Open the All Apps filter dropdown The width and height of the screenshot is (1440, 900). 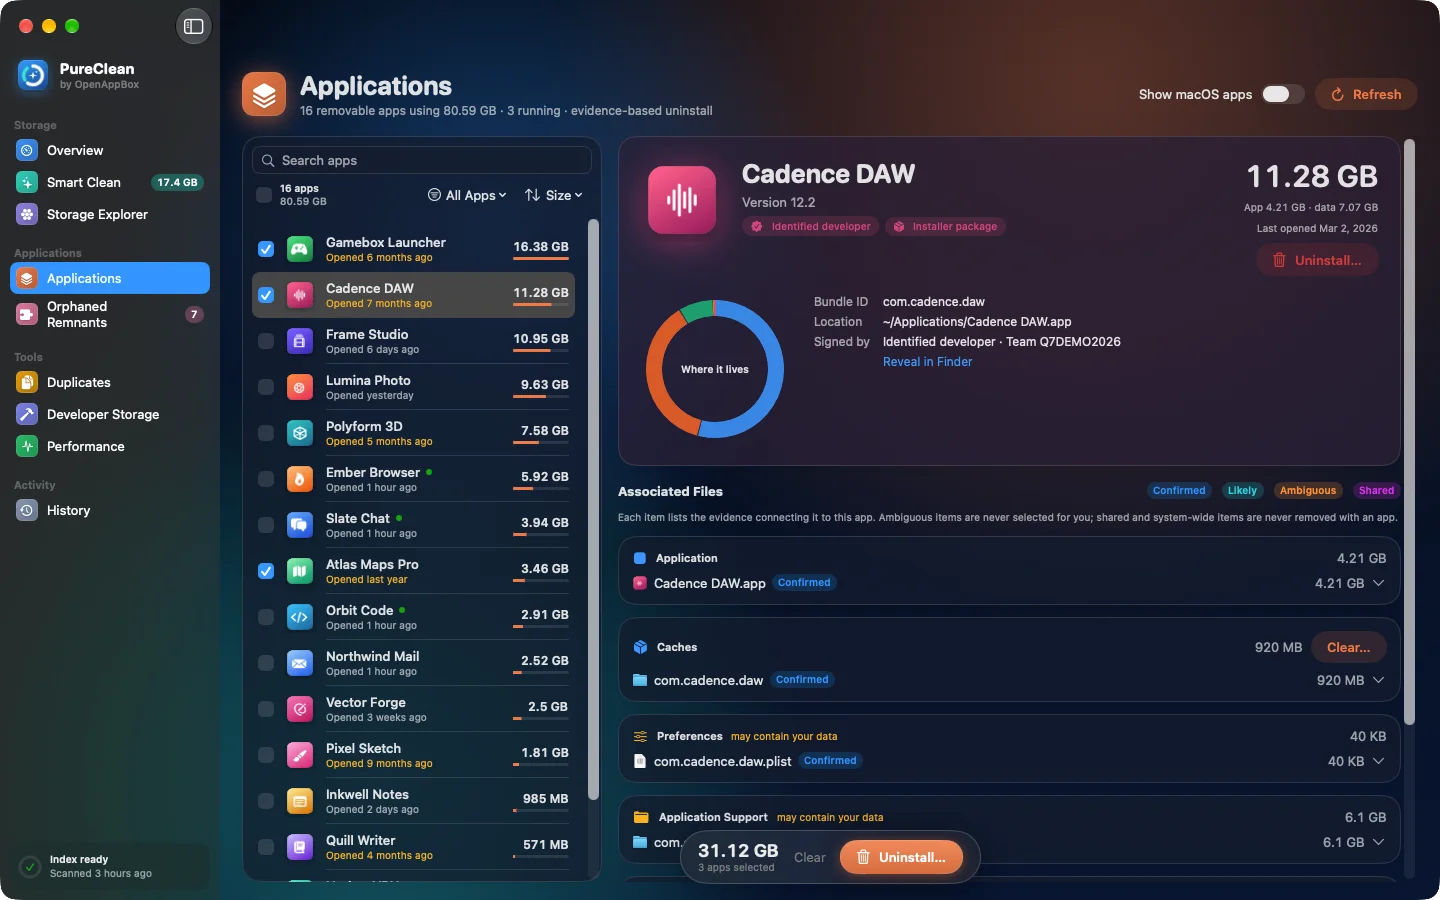(467, 195)
